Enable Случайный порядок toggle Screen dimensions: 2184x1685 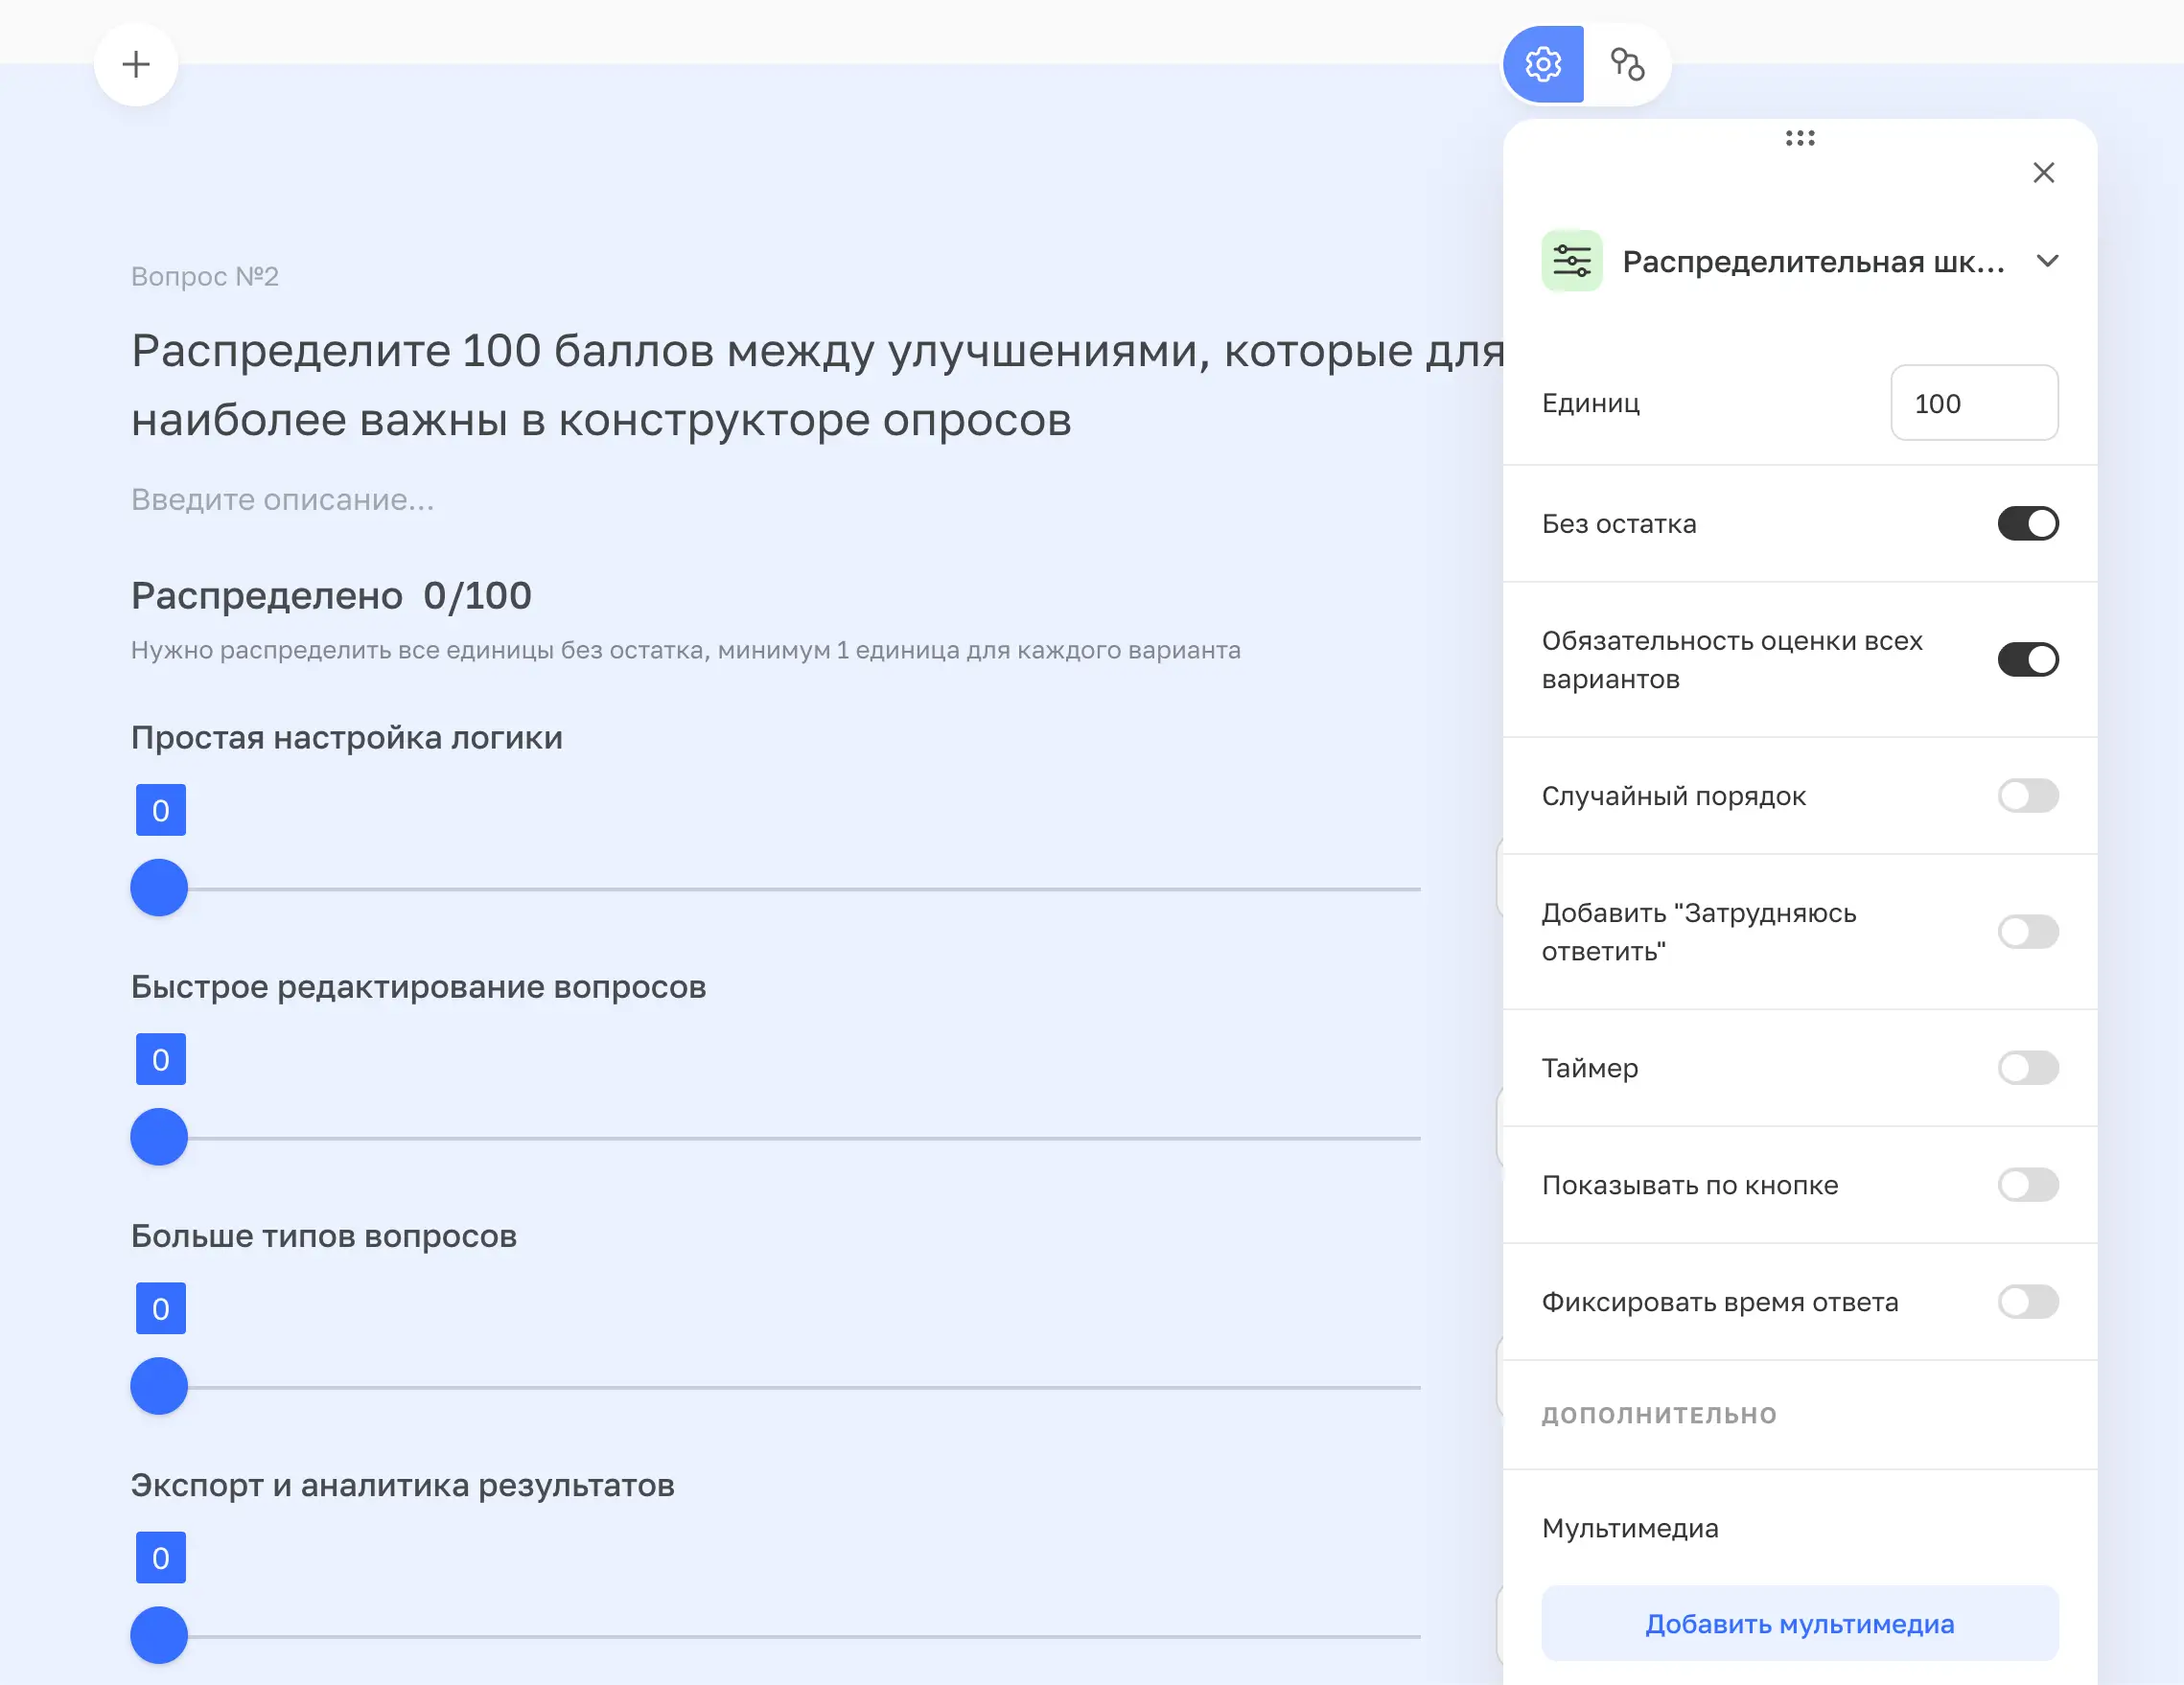point(2028,796)
